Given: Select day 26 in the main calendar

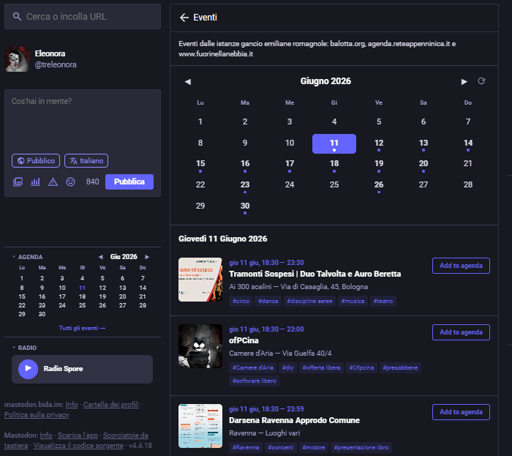Looking at the screenshot, I should coord(379,186).
